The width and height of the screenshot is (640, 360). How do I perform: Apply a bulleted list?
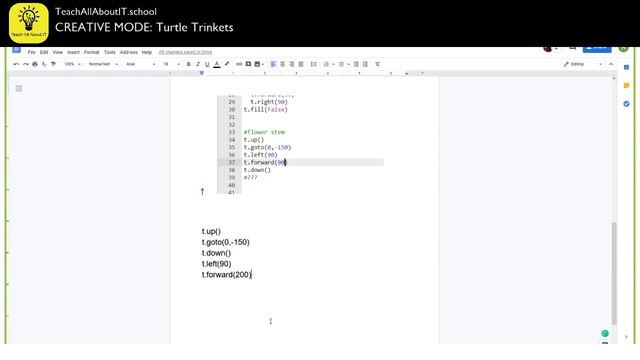(x=341, y=64)
